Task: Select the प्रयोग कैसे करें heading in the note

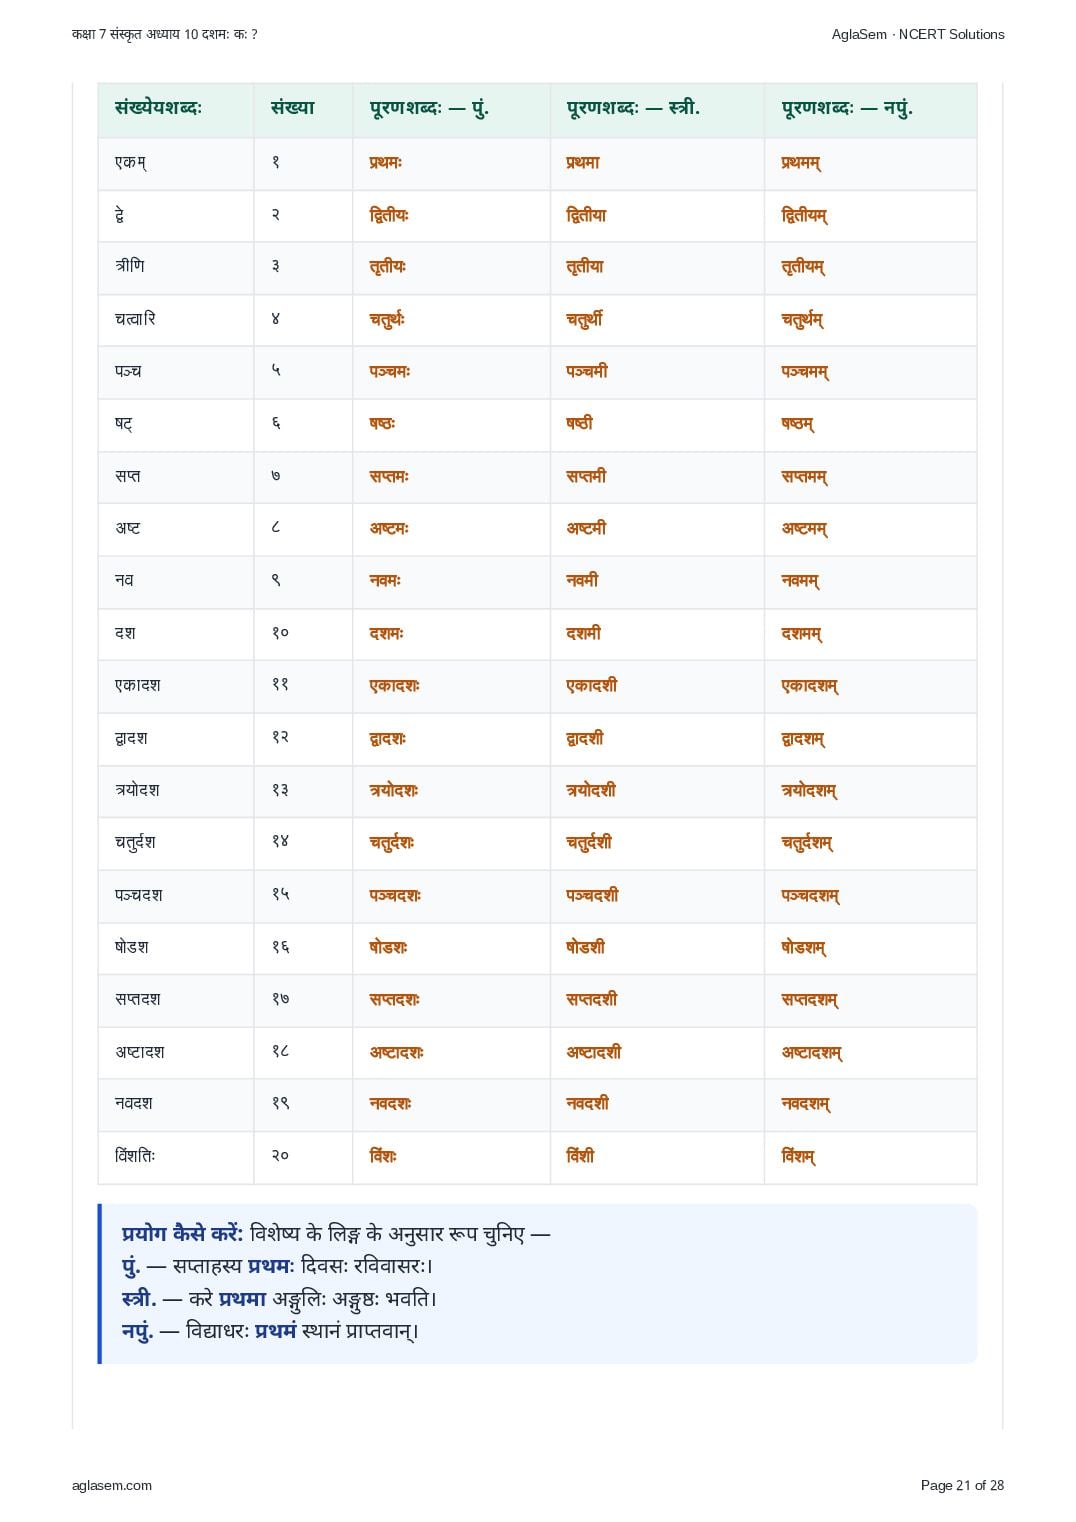Action: click(x=182, y=1233)
